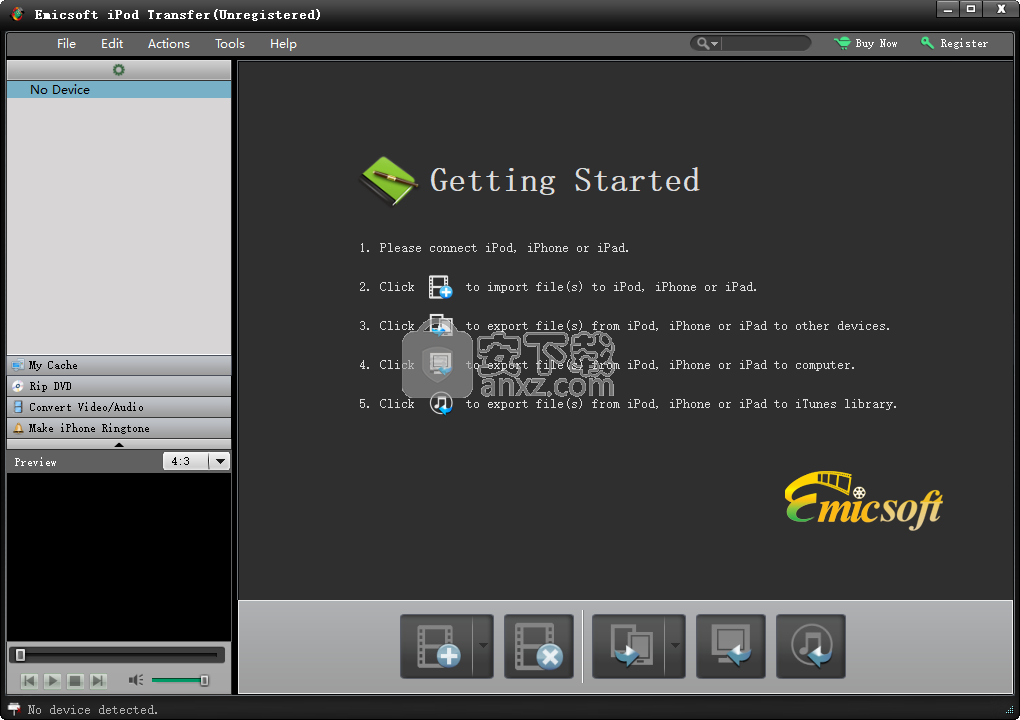This screenshot has width=1020, height=720.
Task: Expand the export to devices dropdown arrow
Action: click(675, 646)
